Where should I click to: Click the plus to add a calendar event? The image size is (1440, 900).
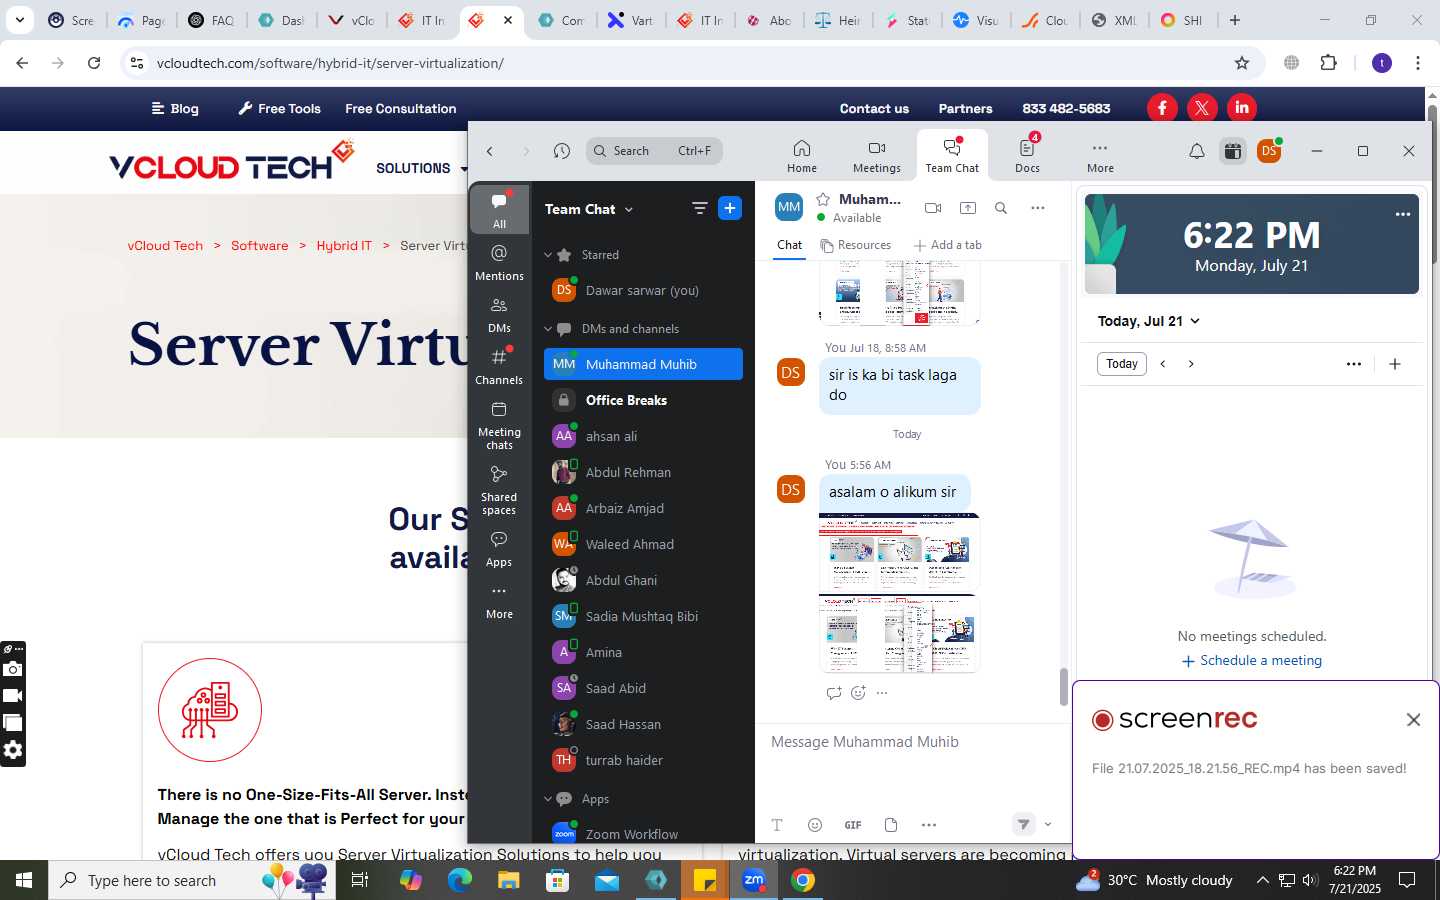click(x=1395, y=364)
